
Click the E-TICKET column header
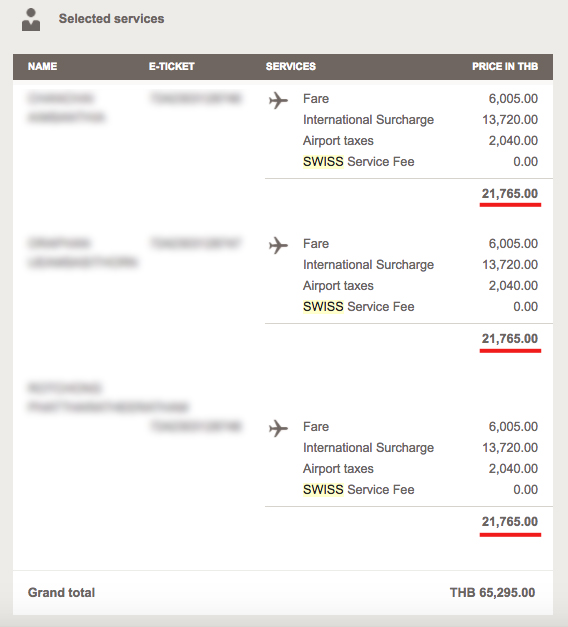click(172, 66)
